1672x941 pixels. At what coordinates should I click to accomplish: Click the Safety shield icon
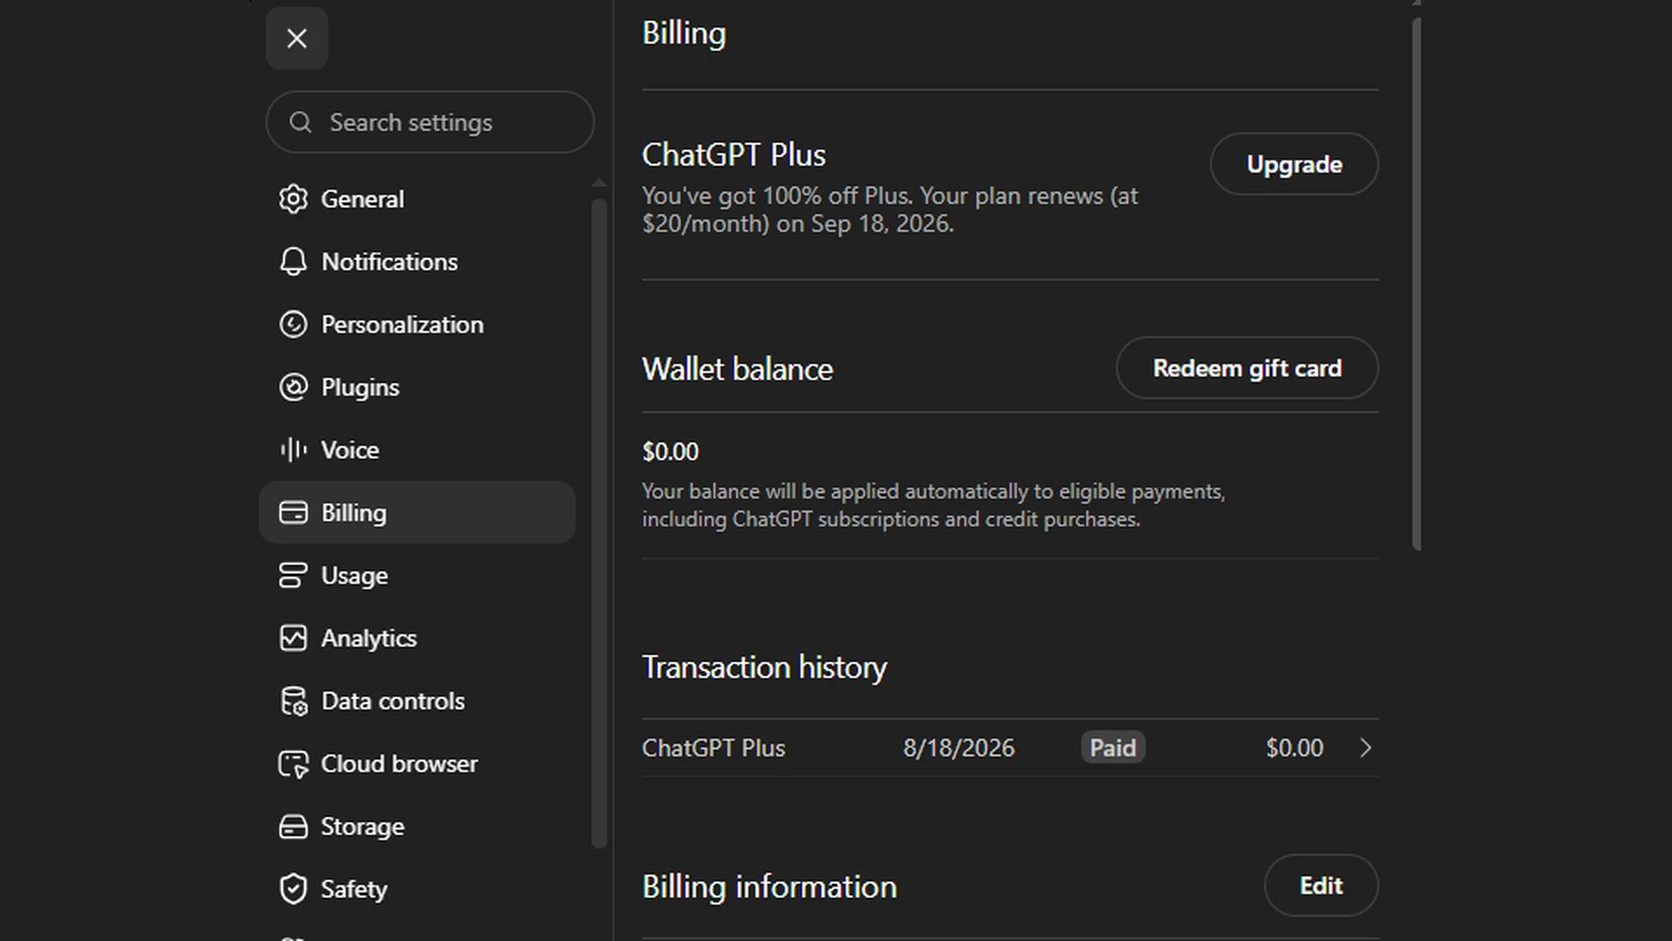coord(293,889)
